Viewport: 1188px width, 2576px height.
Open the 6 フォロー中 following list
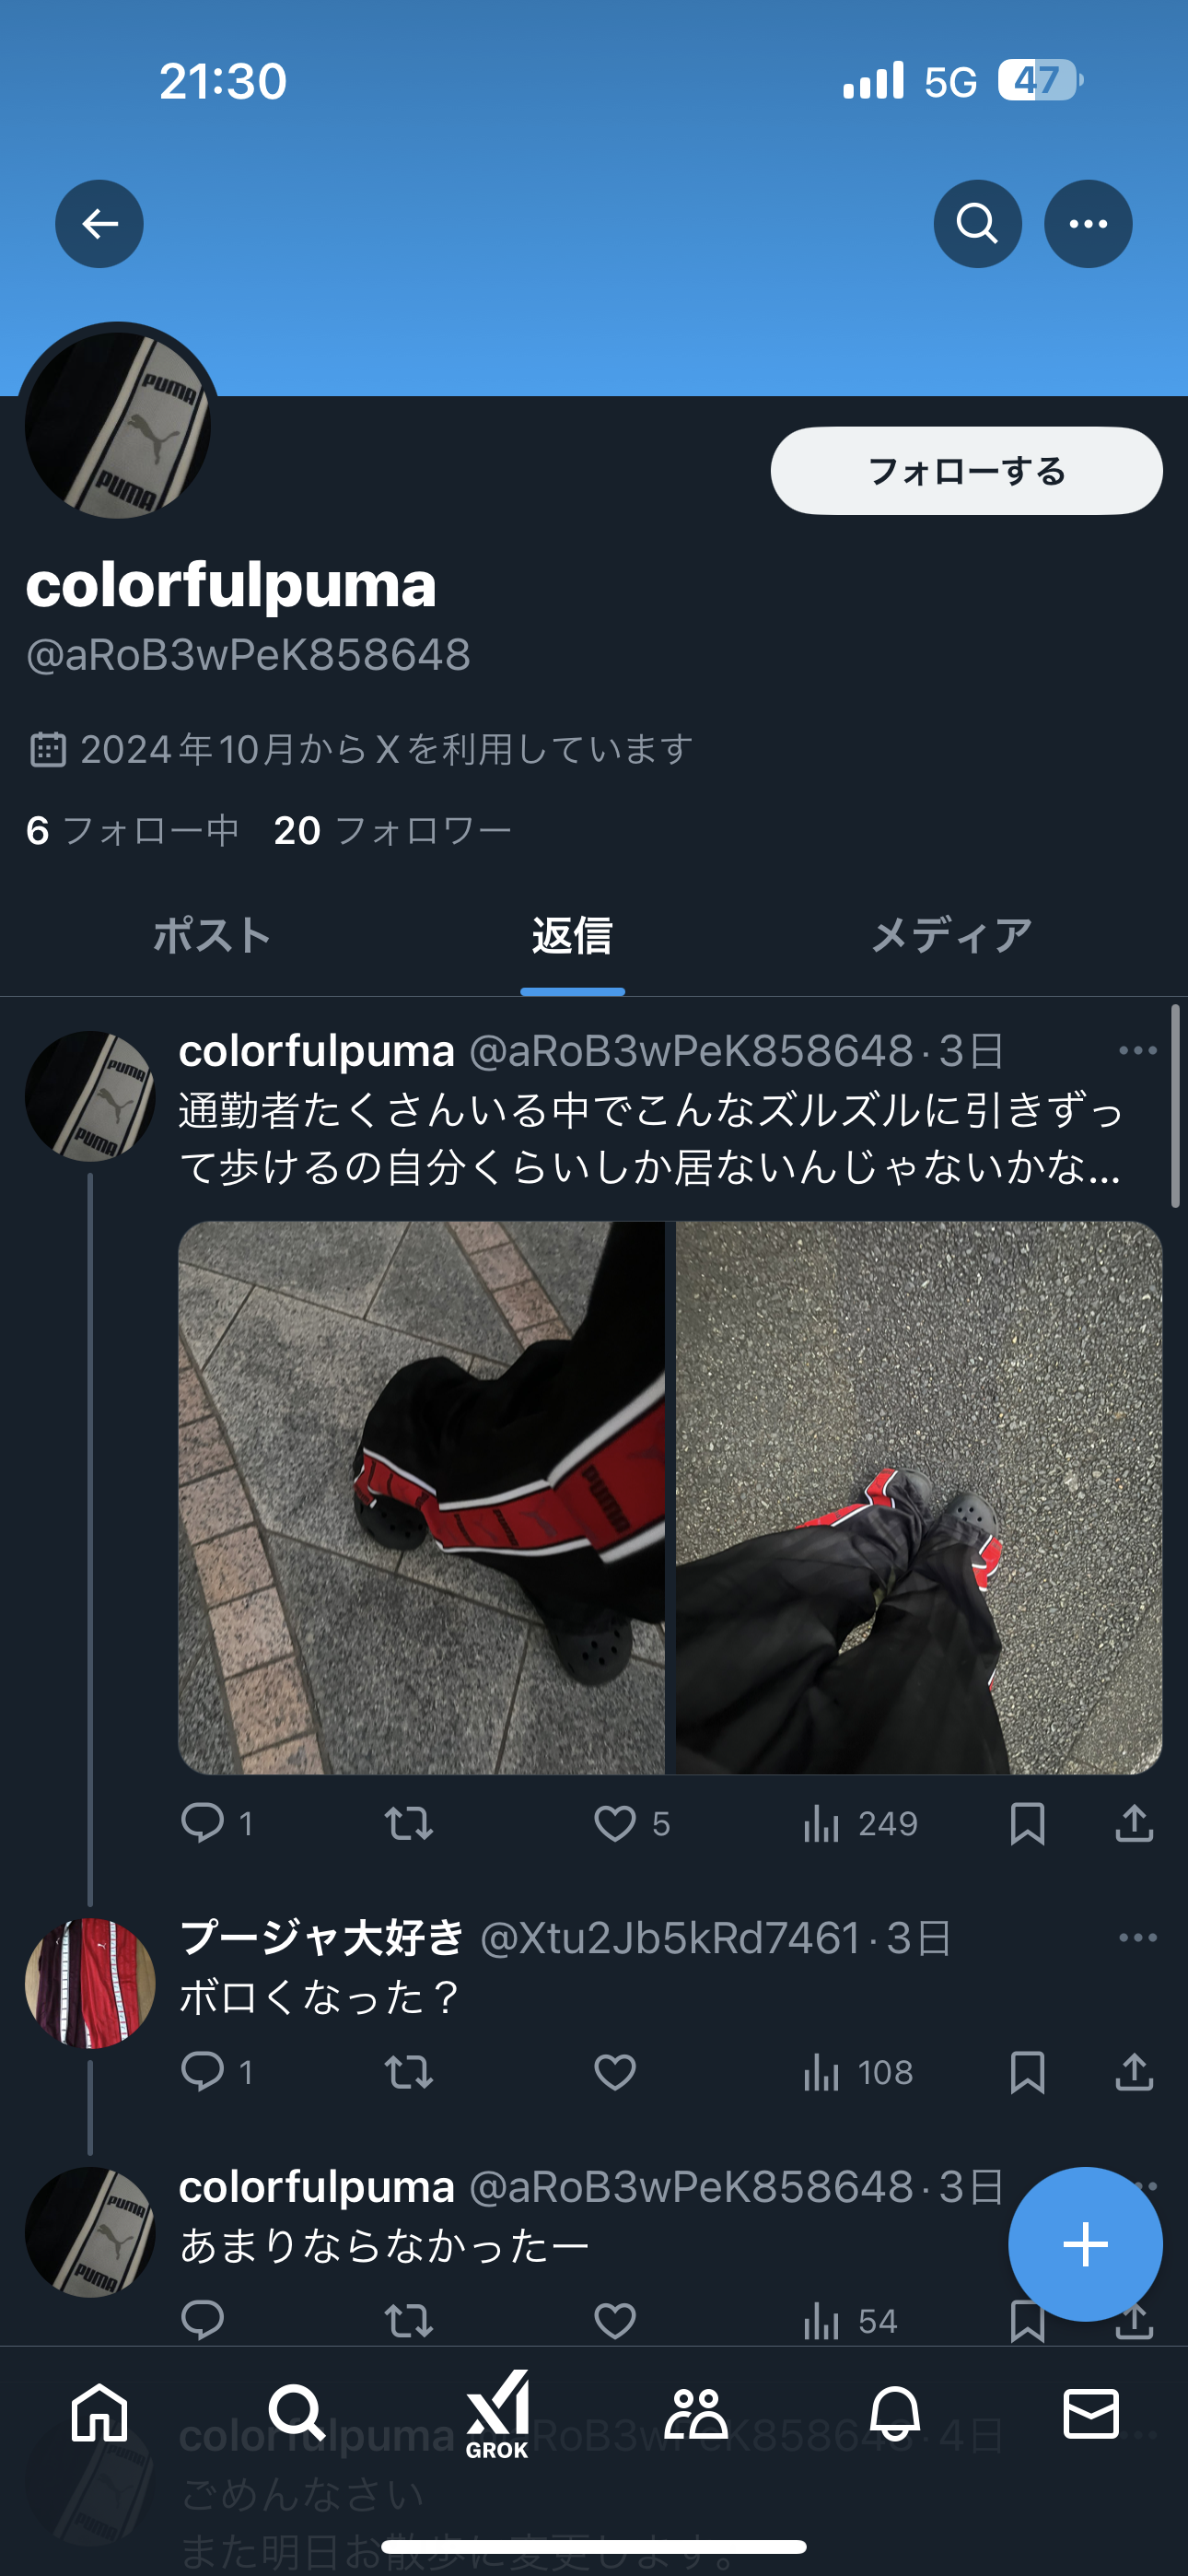[132, 831]
